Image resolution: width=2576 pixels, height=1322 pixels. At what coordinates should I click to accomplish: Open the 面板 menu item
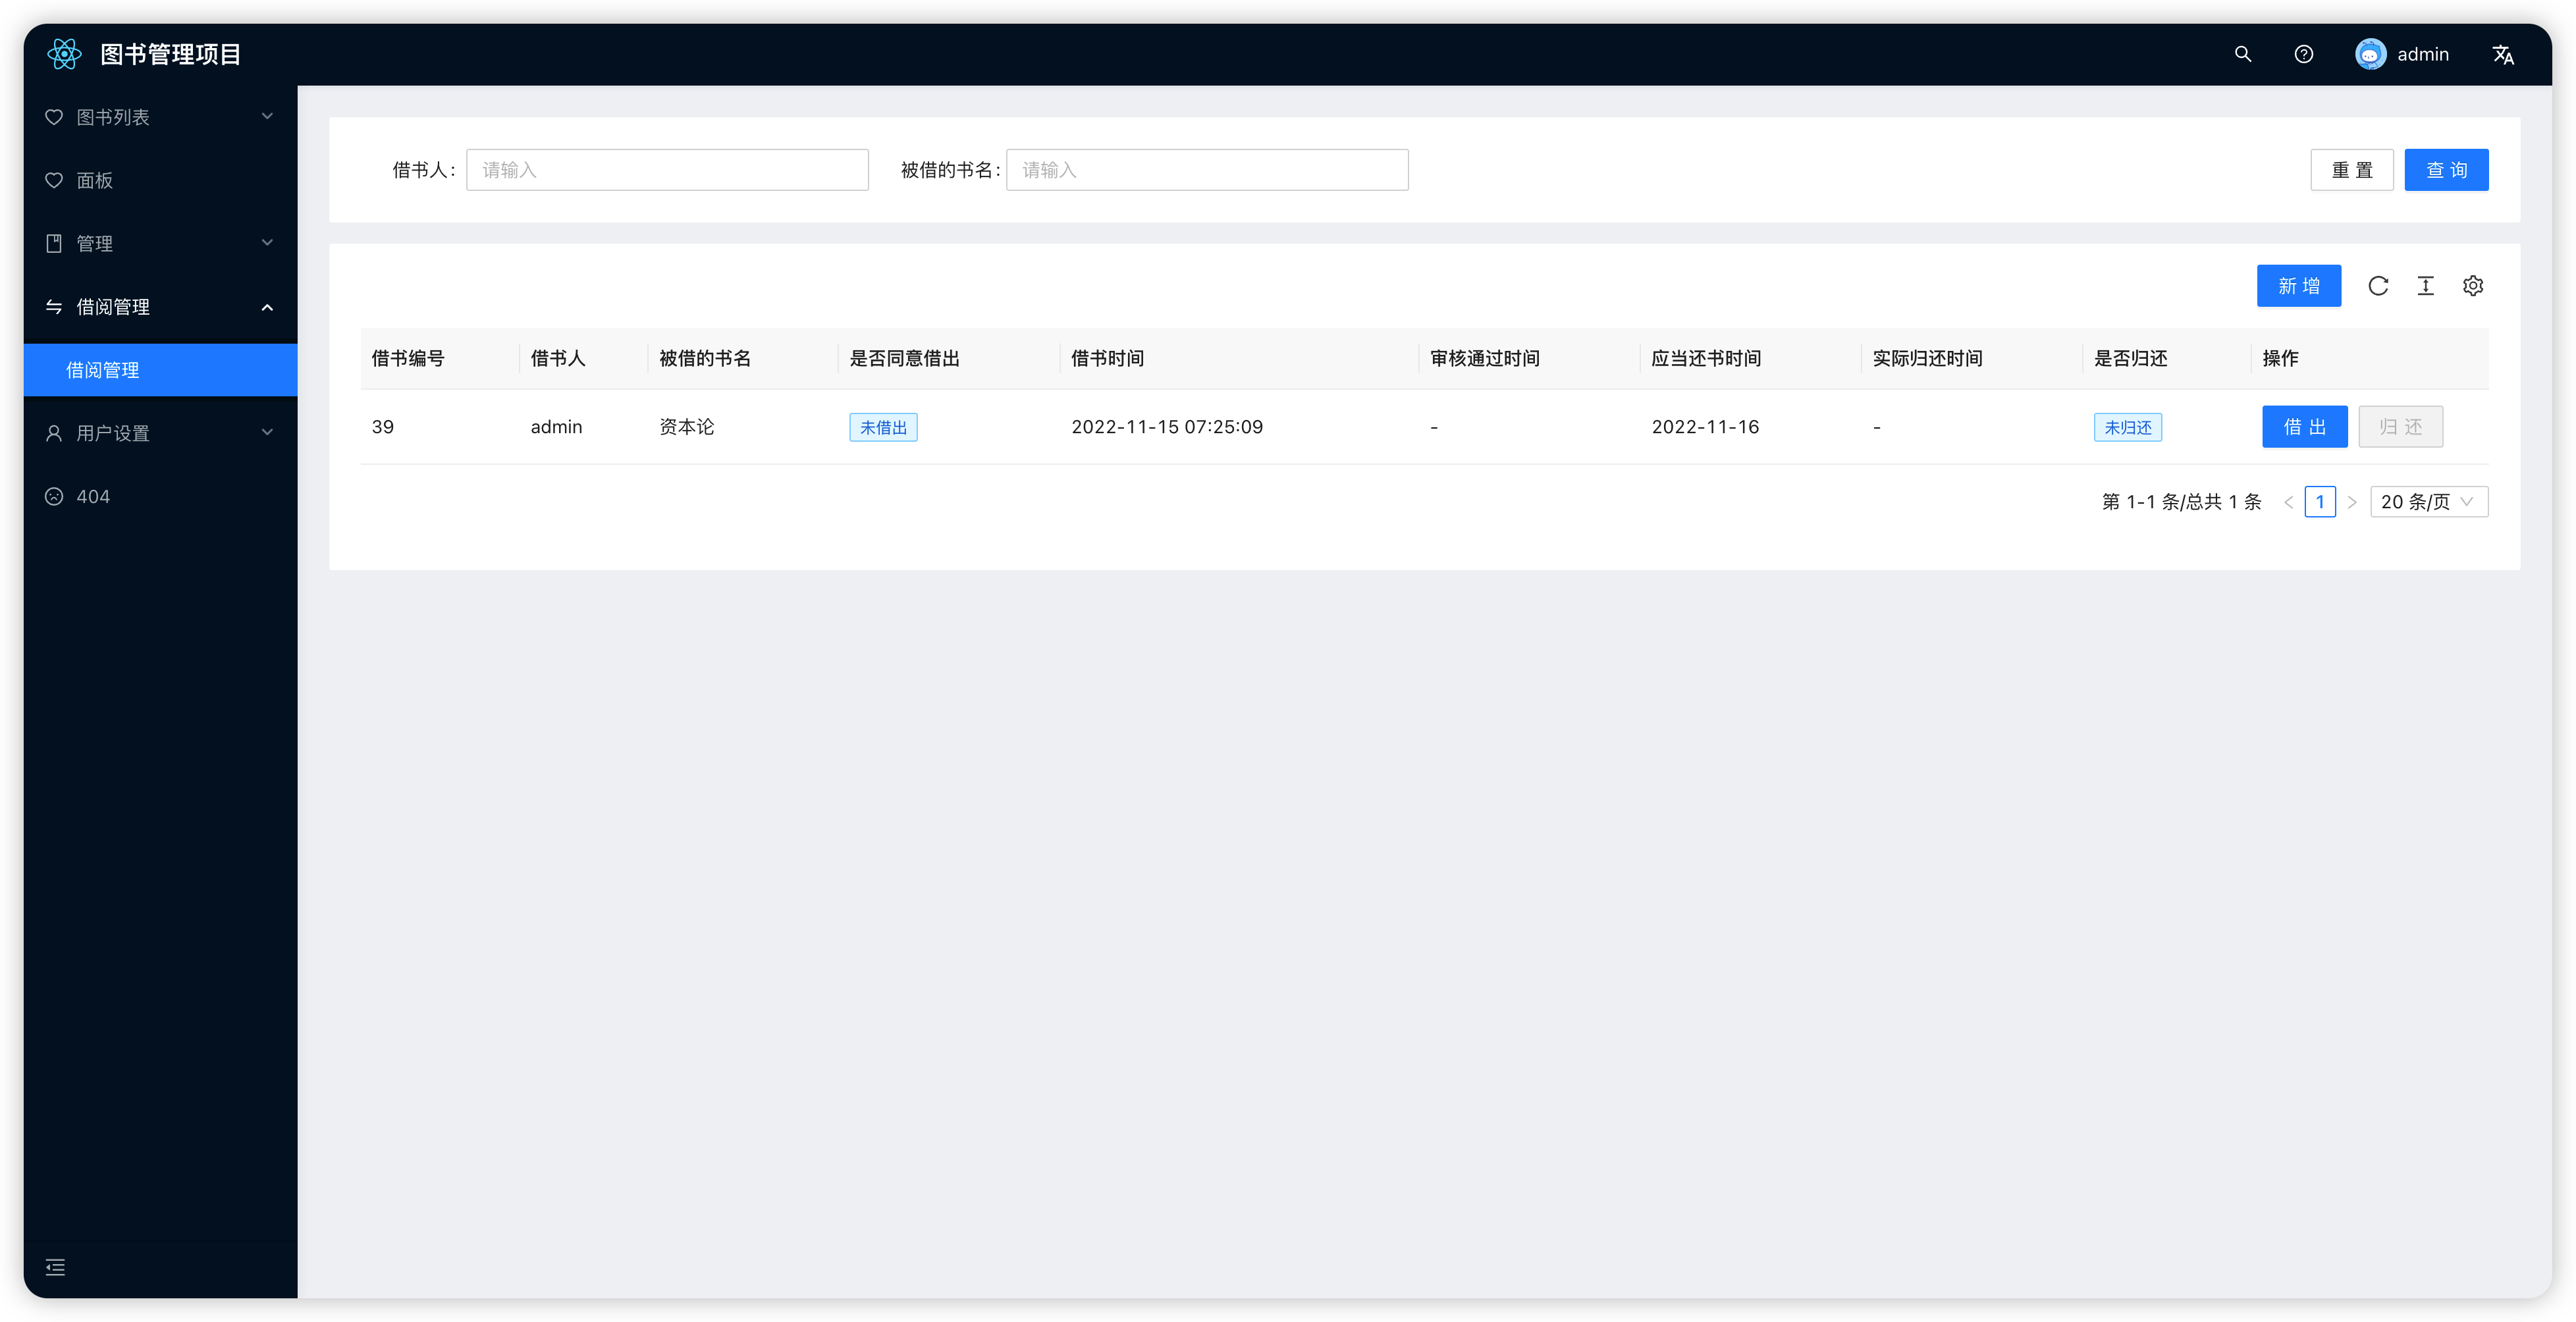click(95, 180)
